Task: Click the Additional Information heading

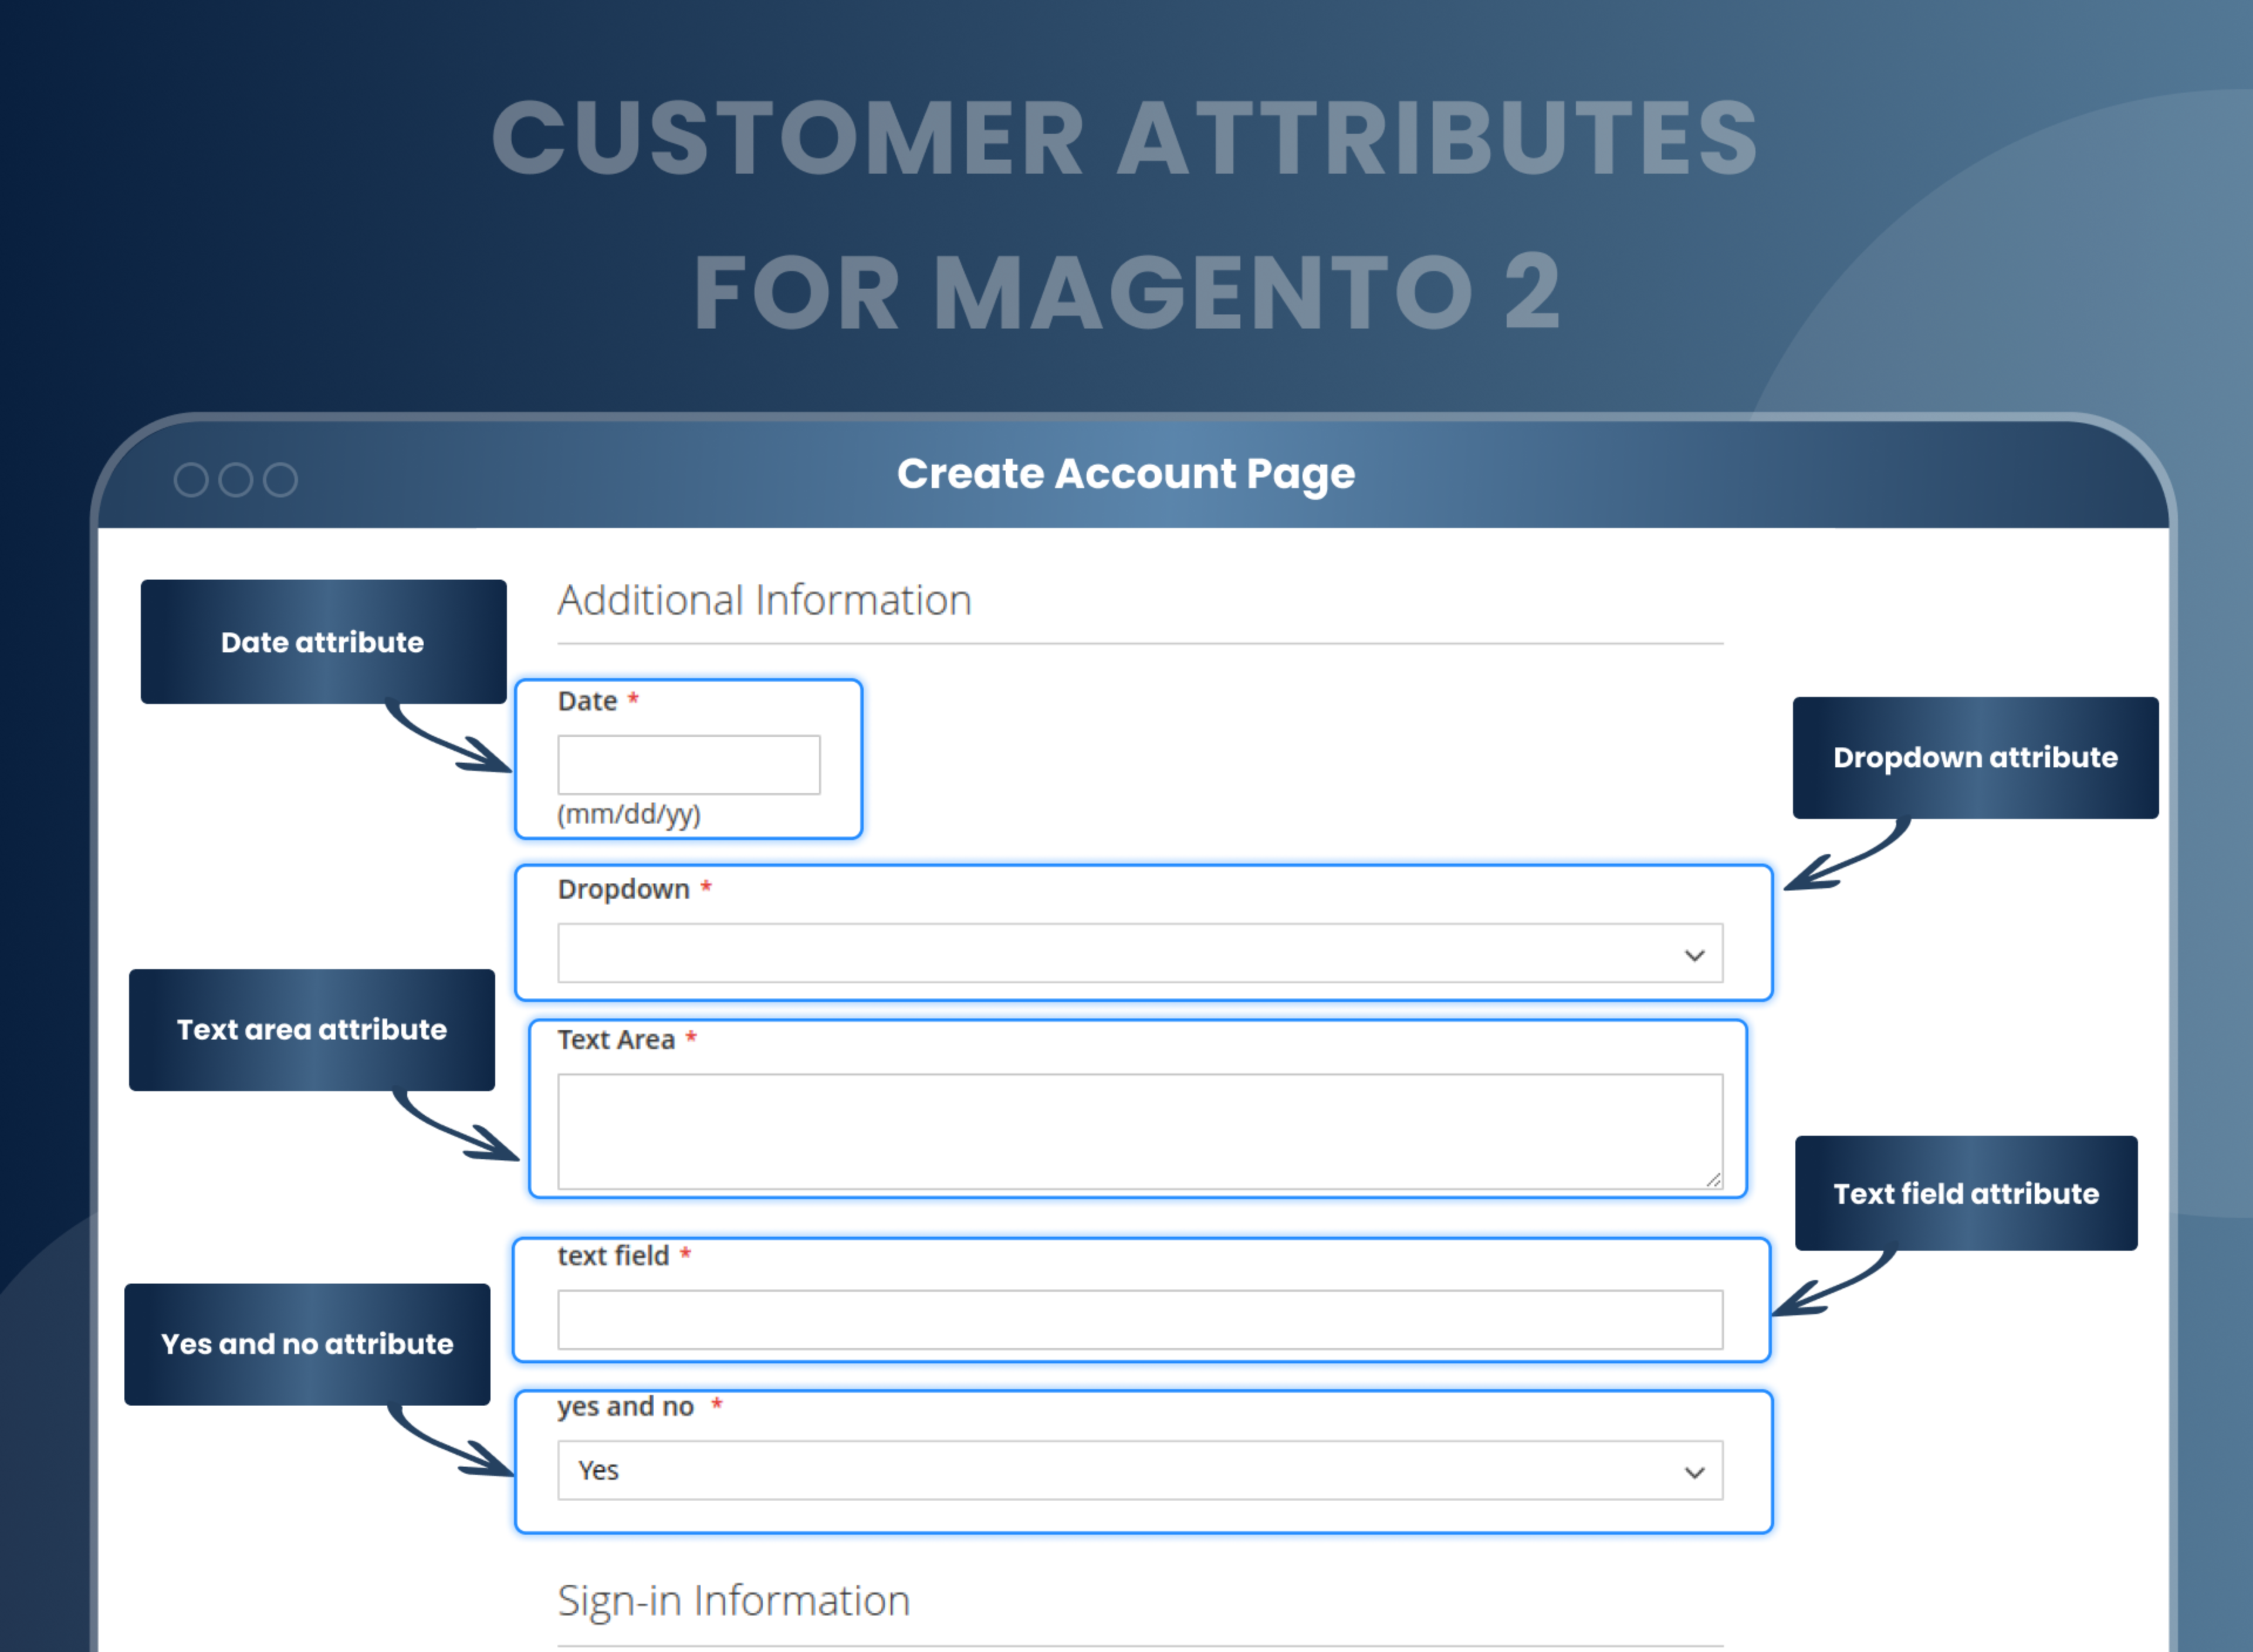Action: (765, 600)
